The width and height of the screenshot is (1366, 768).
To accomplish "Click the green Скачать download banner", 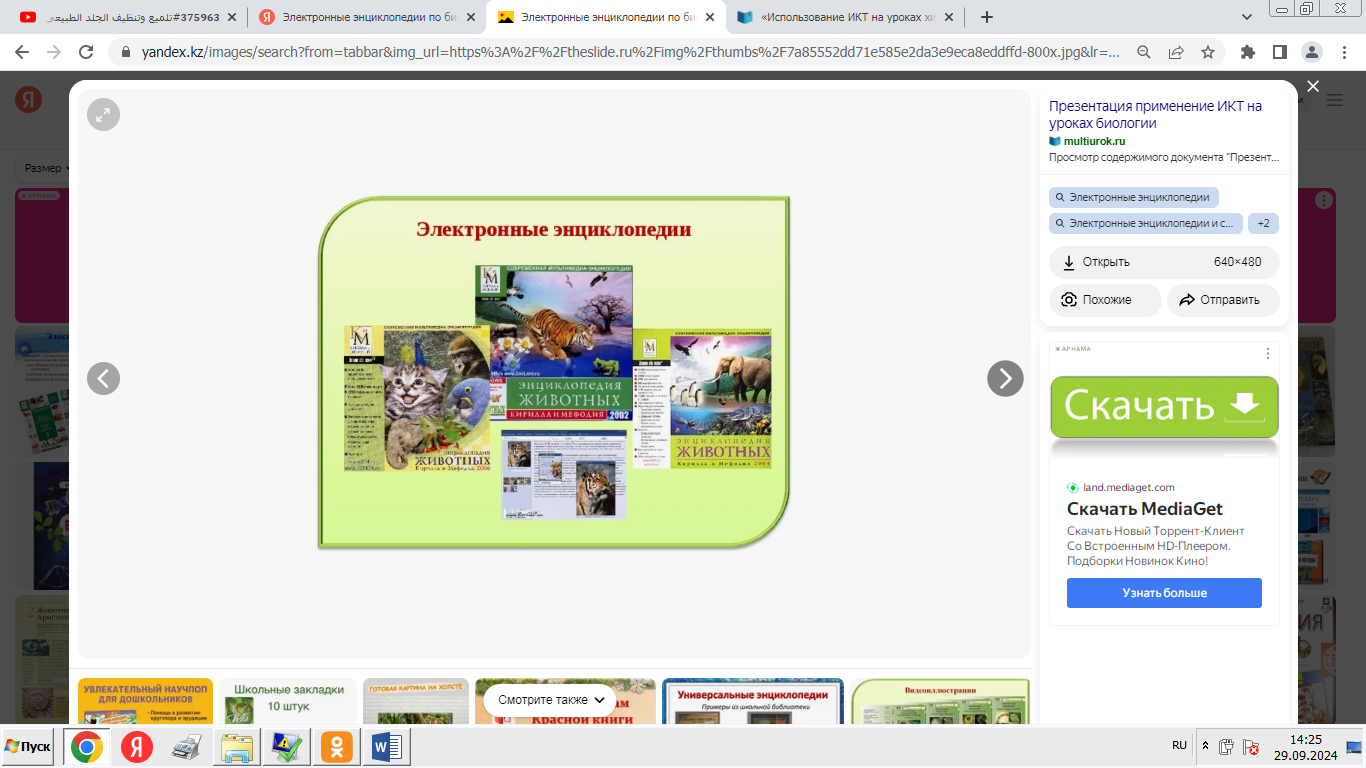I will pyautogui.click(x=1164, y=407).
